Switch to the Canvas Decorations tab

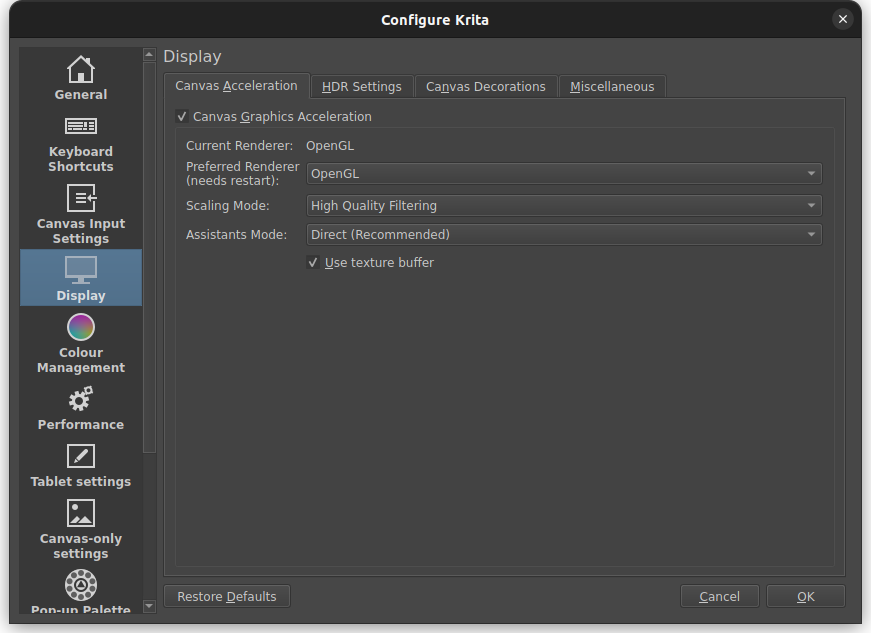485,87
